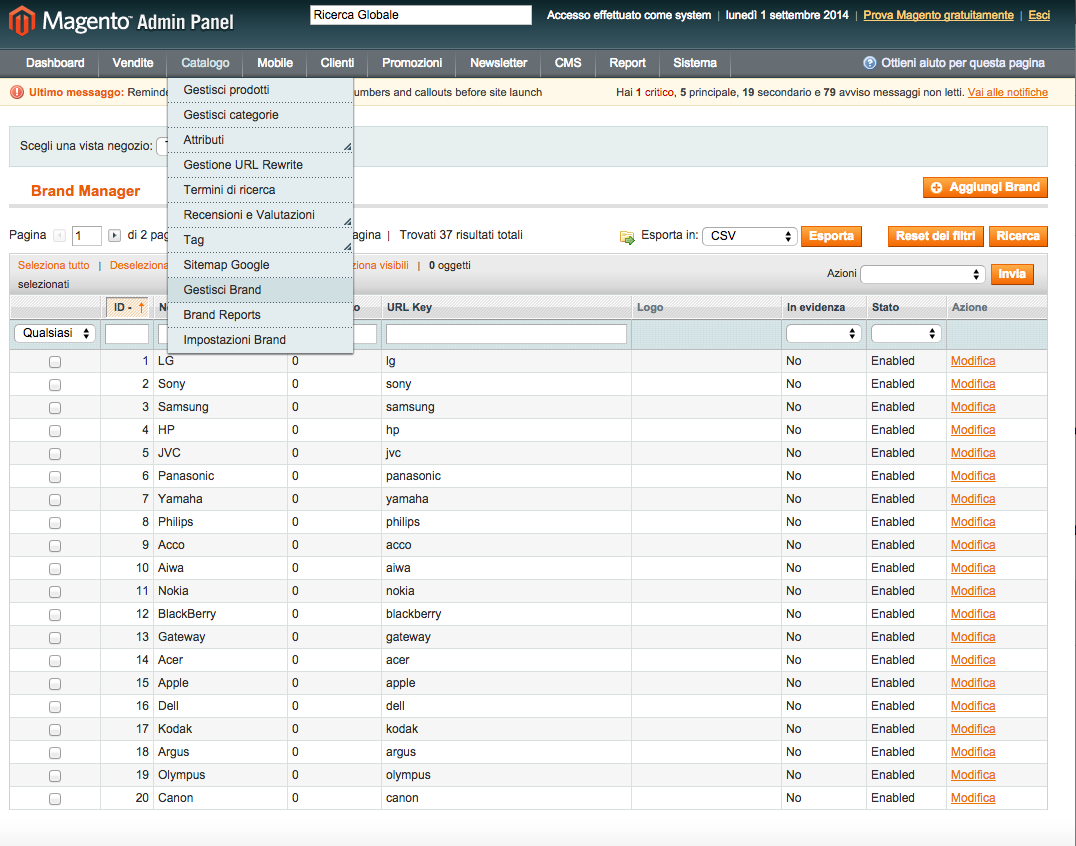Image resolution: width=1076 pixels, height=846 pixels.
Task: Select Gestisci categorie menu item
Action: [x=260, y=115]
